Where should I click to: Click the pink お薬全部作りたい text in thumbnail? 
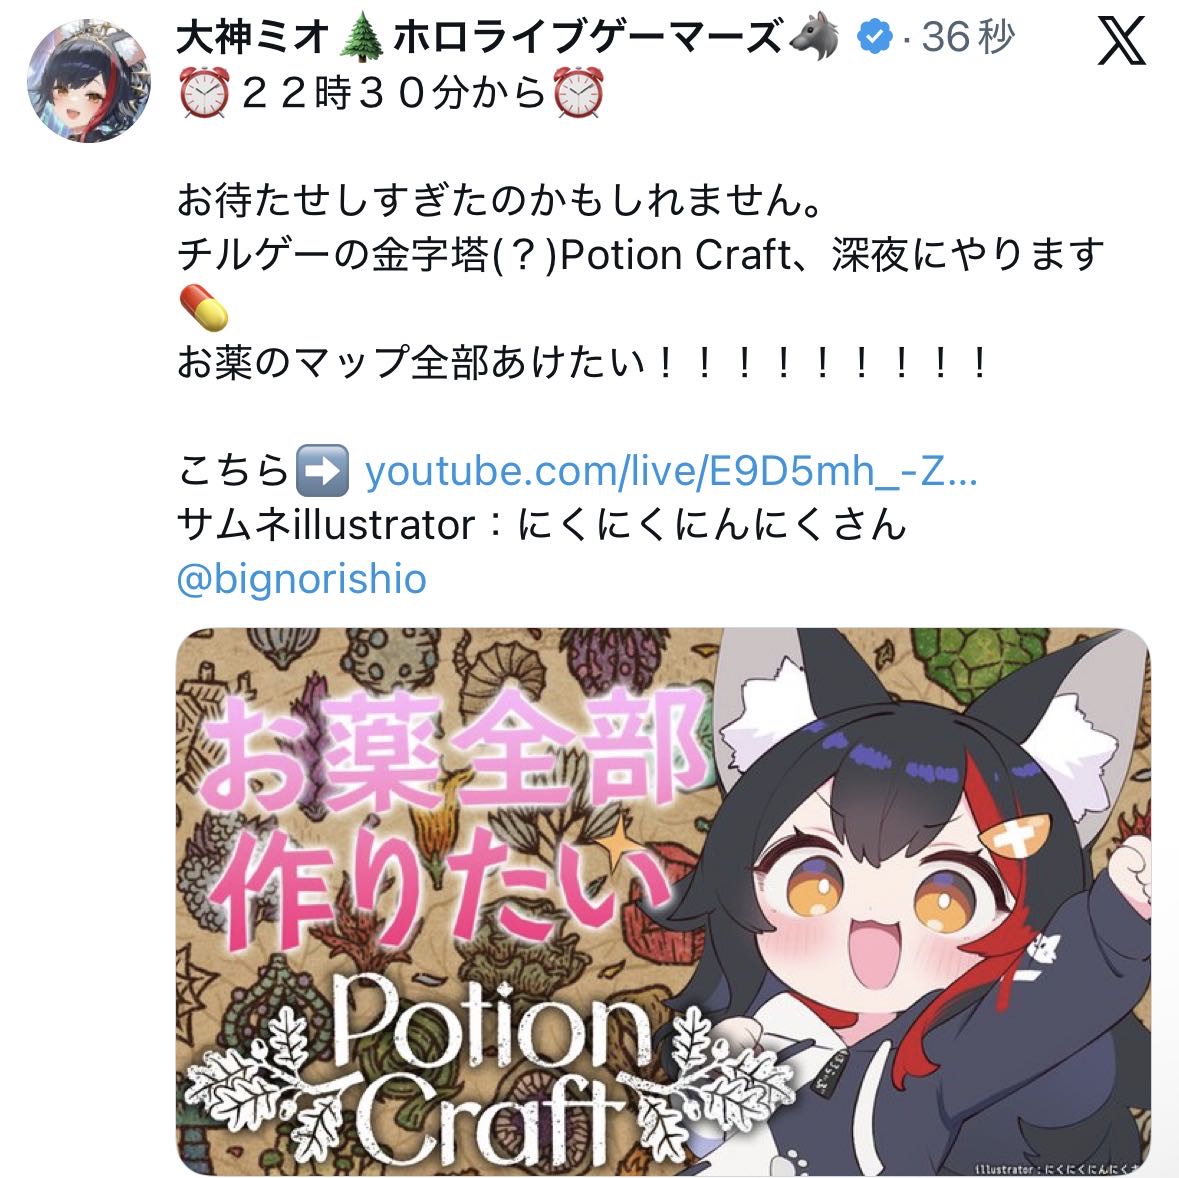point(451,819)
